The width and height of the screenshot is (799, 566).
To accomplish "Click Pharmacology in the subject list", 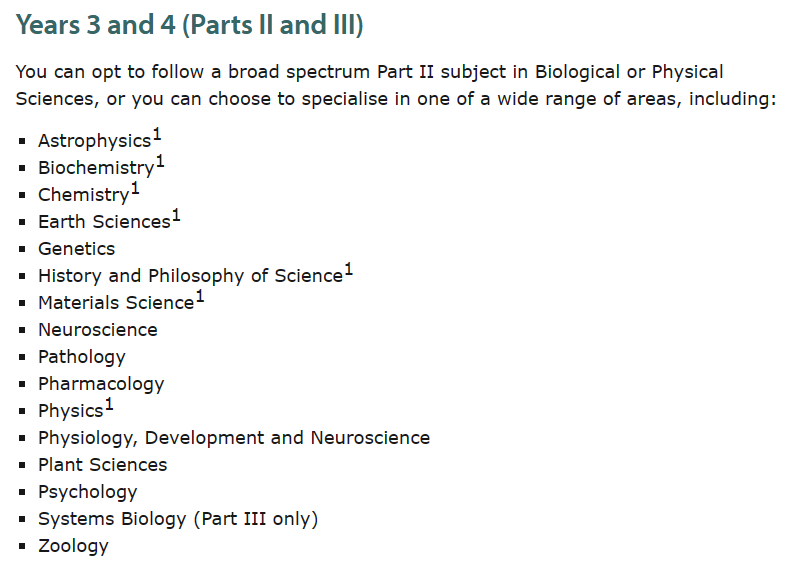I will click(101, 384).
